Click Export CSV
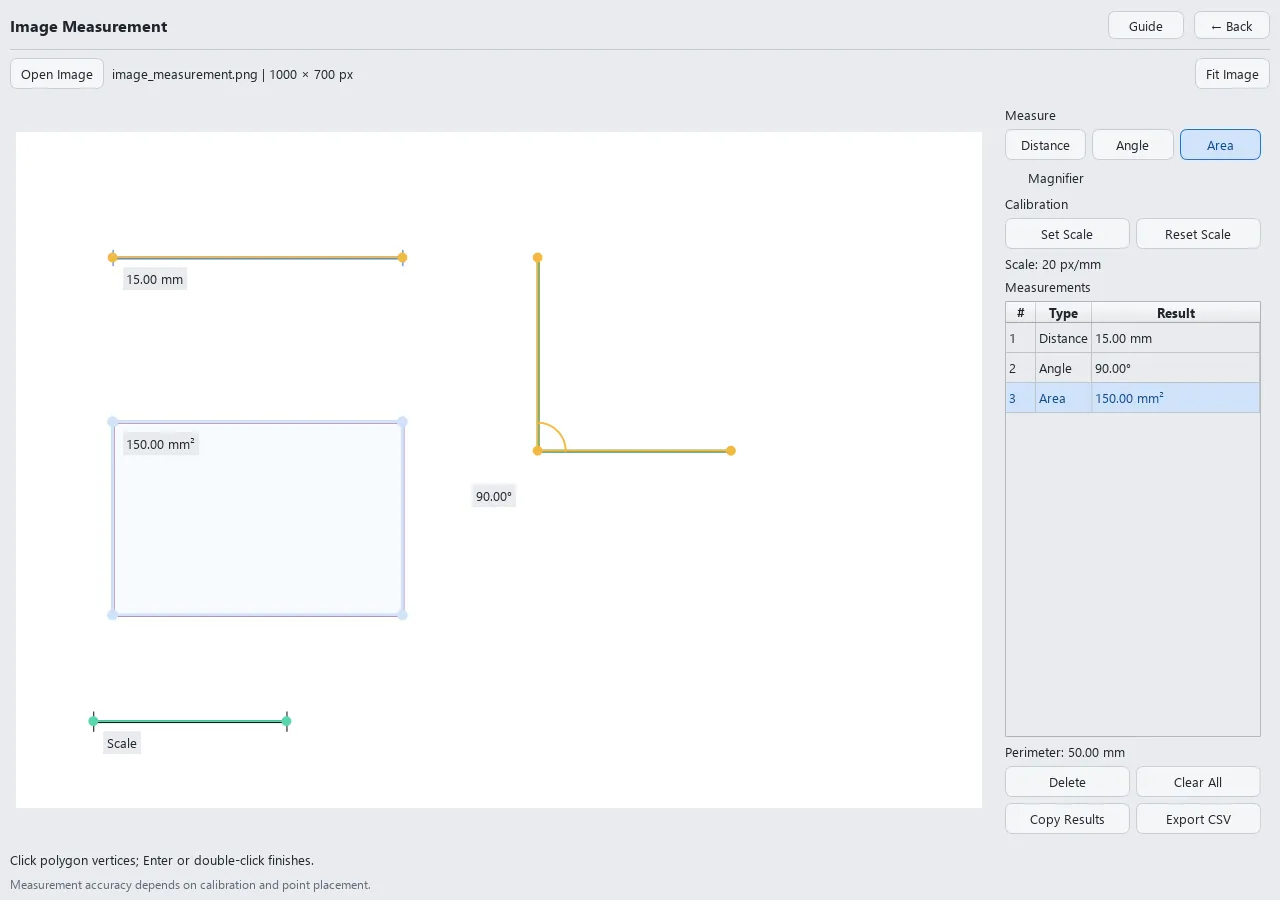1280x900 pixels. click(1198, 819)
